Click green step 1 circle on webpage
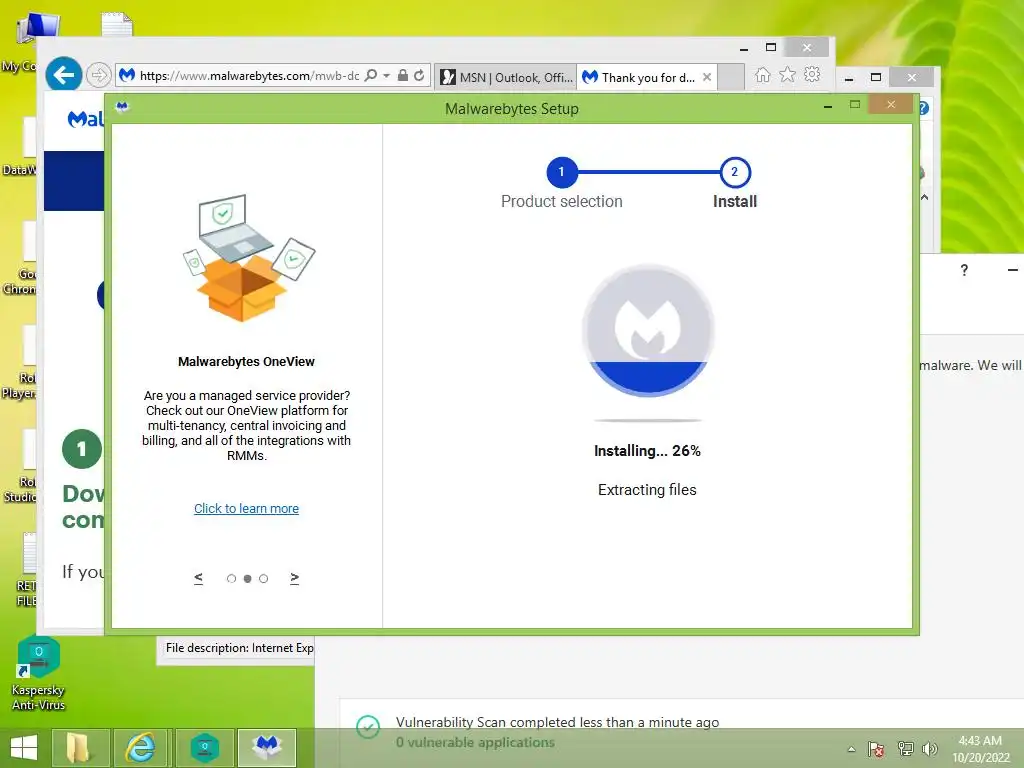The height and width of the screenshot is (768, 1024). click(82, 449)
